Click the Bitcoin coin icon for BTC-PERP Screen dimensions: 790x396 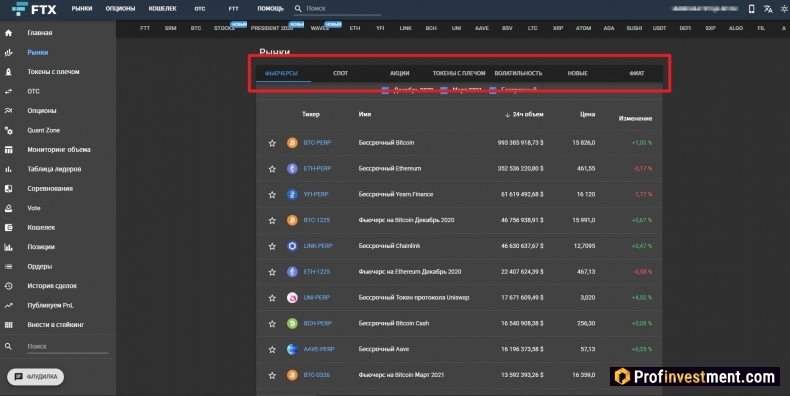292,143
